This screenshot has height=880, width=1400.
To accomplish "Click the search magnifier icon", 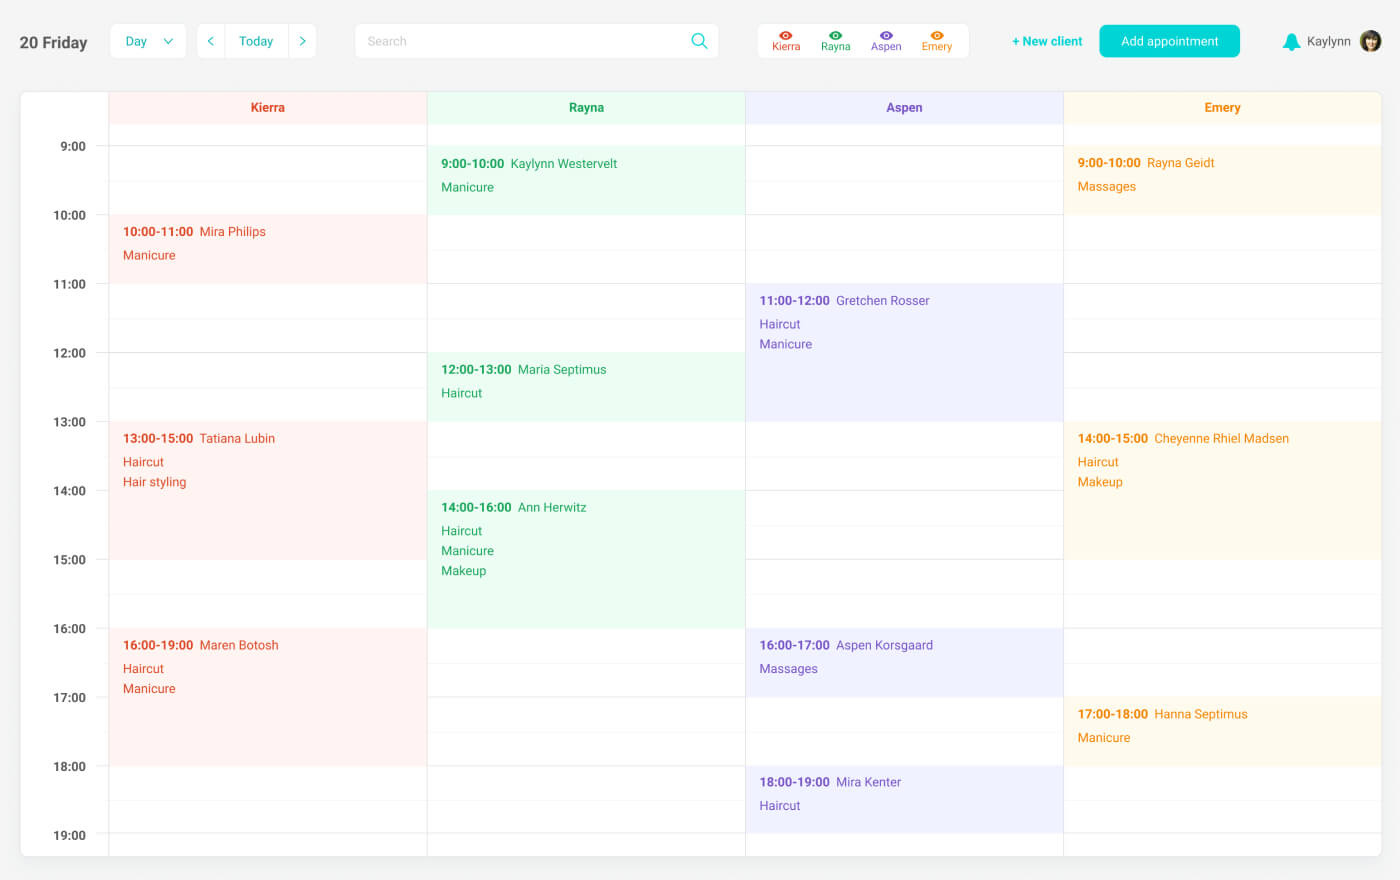I will click(x=699, y=41).
